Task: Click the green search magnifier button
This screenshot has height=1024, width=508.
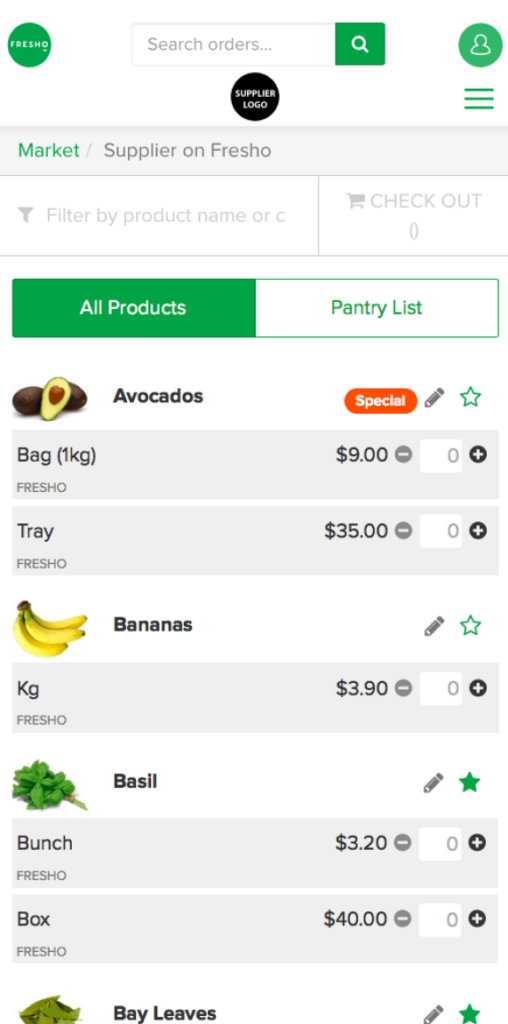Action: (x=360, y=44)
